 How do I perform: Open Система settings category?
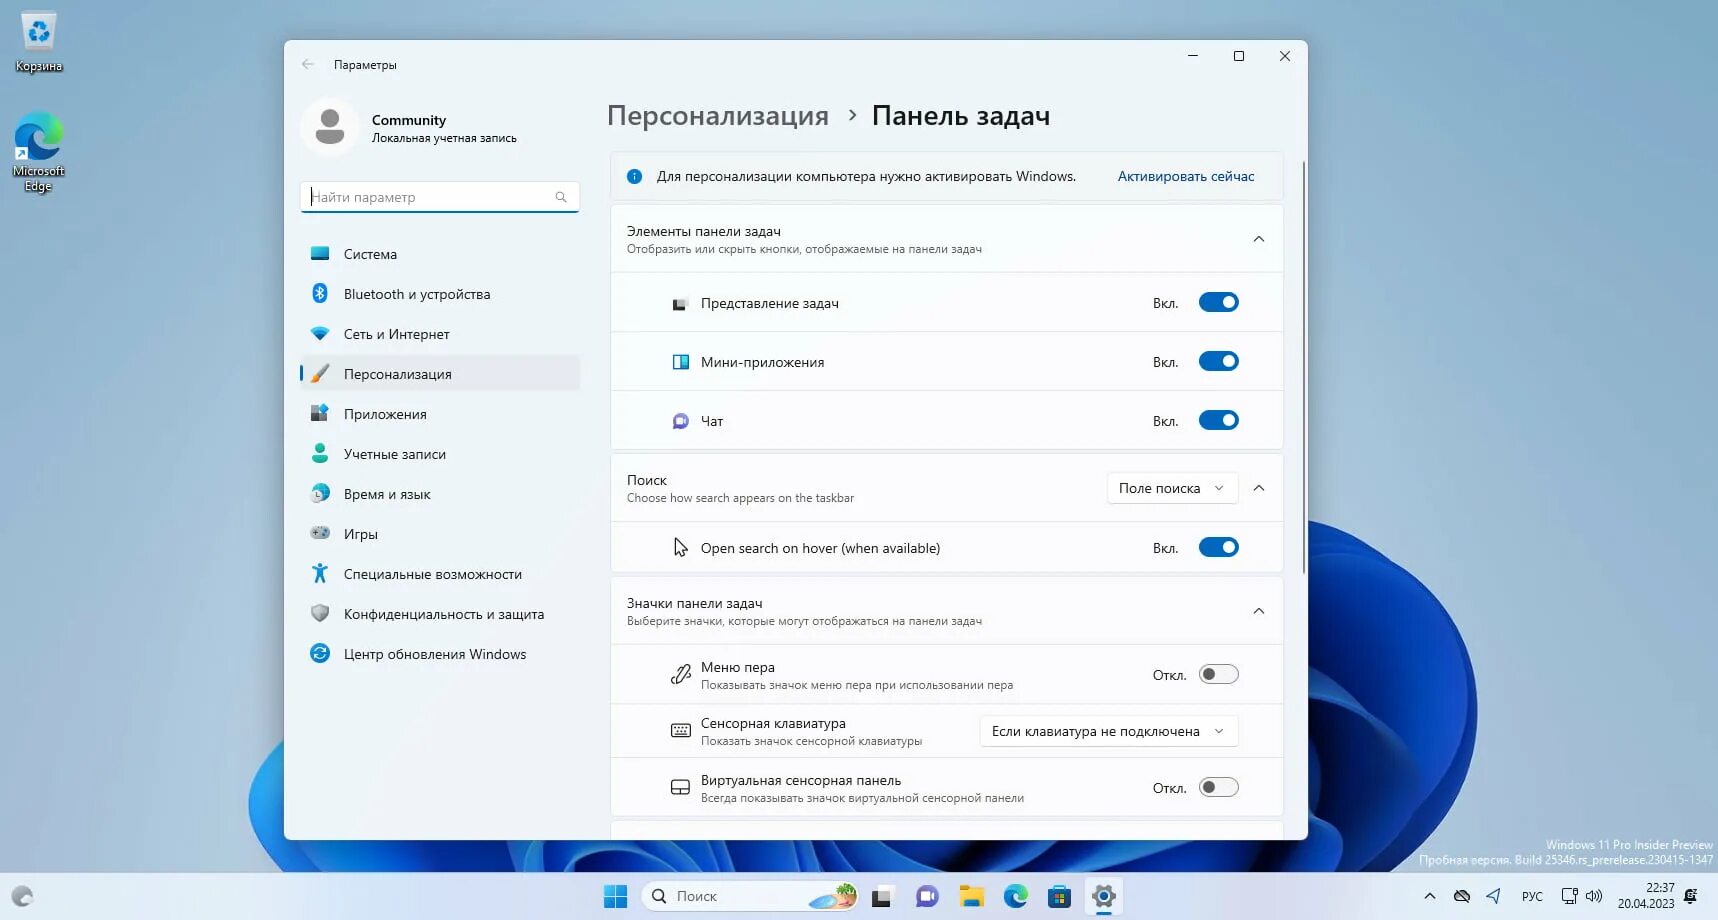point(440,254)
